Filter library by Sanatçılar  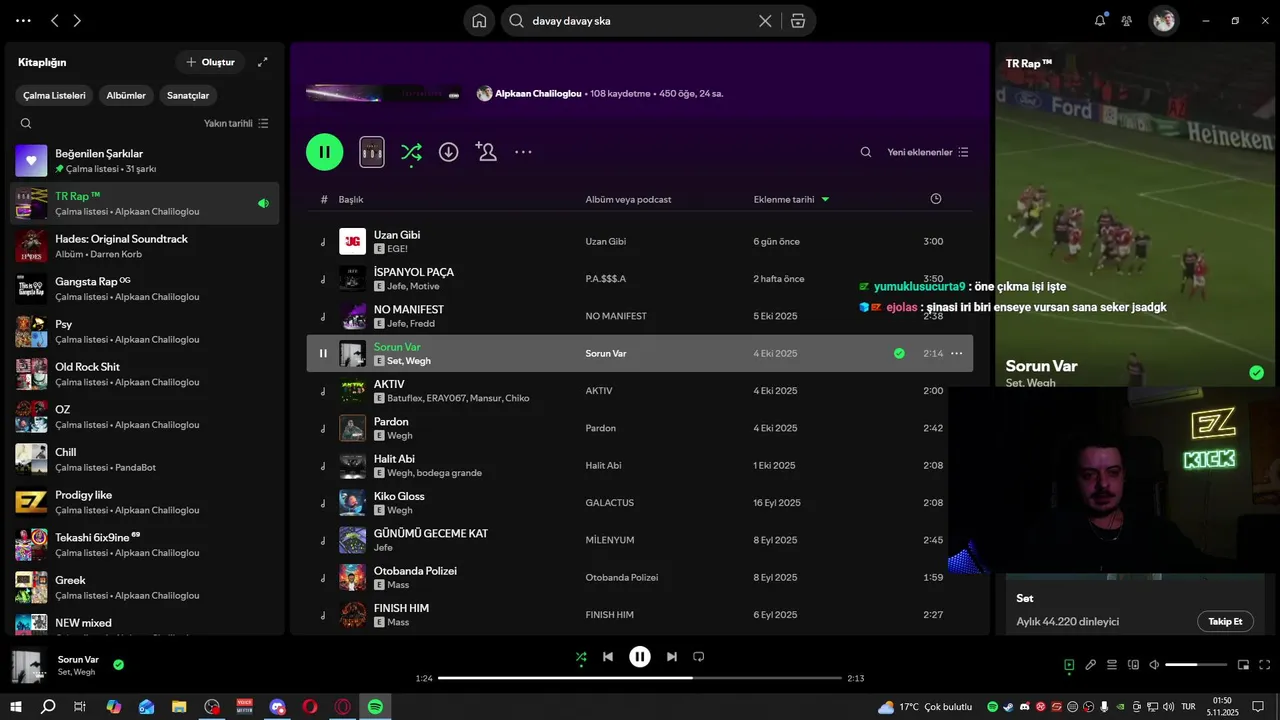(188, 95)
